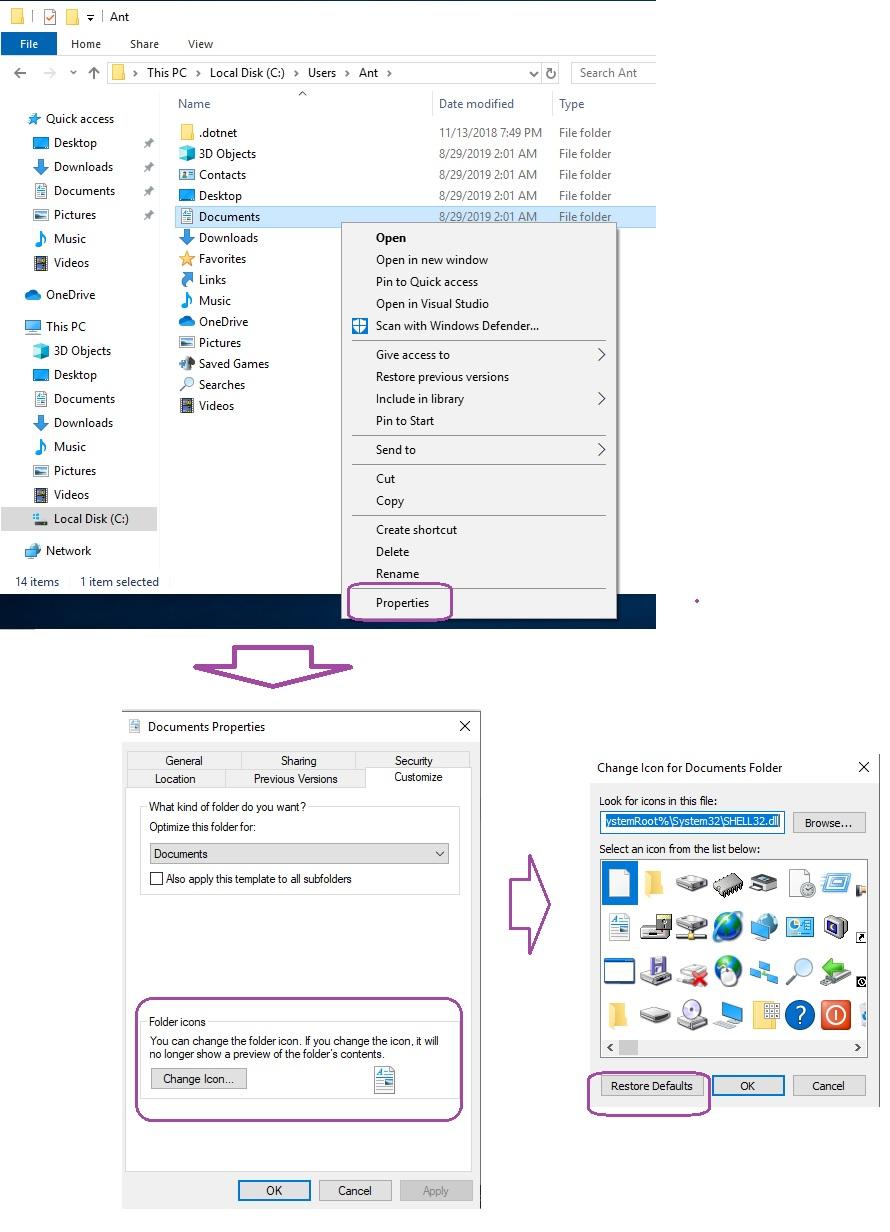Open the address bar history dropdown

click(534, 73)
